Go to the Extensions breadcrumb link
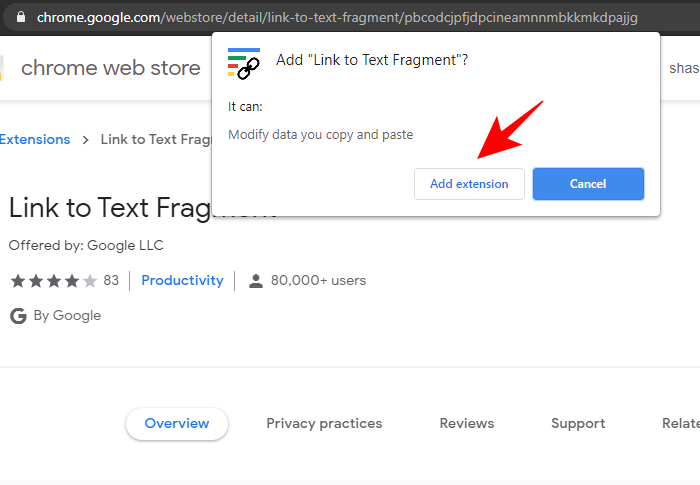 (35, 140)
